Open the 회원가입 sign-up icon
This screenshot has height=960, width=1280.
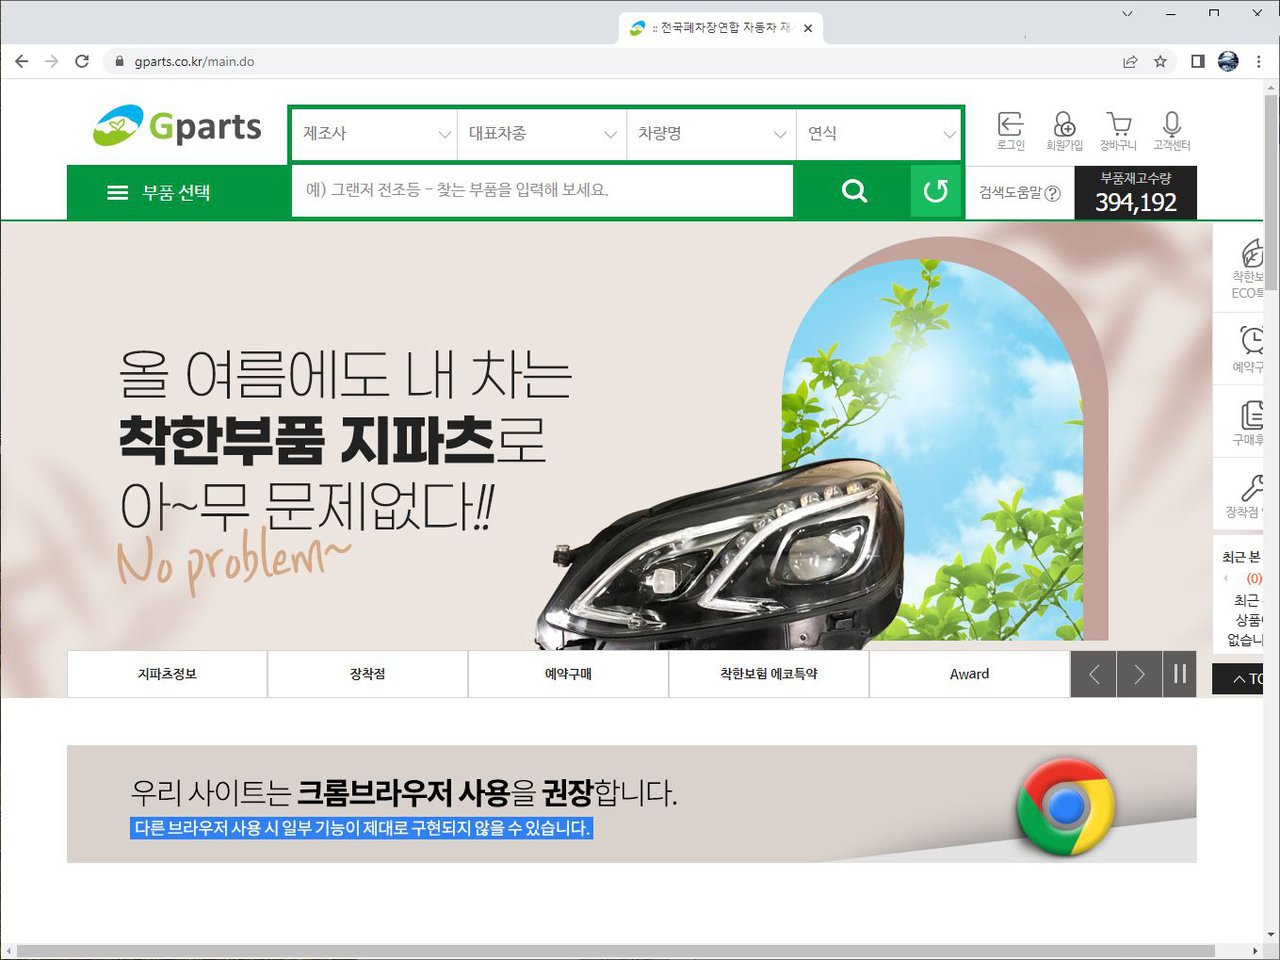[1064, 131]
